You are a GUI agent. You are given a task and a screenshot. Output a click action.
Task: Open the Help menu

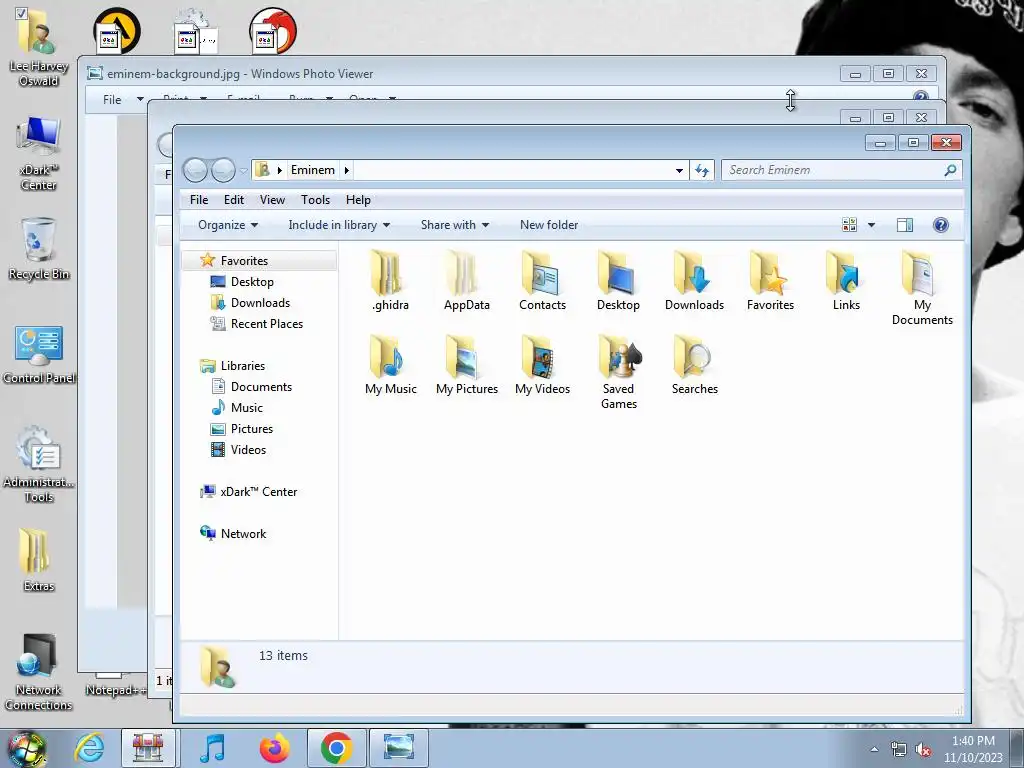358,200
